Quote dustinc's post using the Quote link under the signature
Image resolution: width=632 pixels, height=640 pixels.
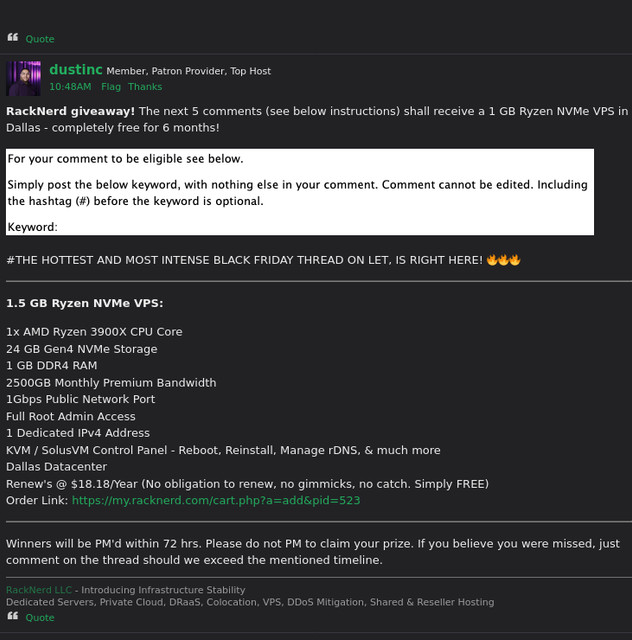40,618
